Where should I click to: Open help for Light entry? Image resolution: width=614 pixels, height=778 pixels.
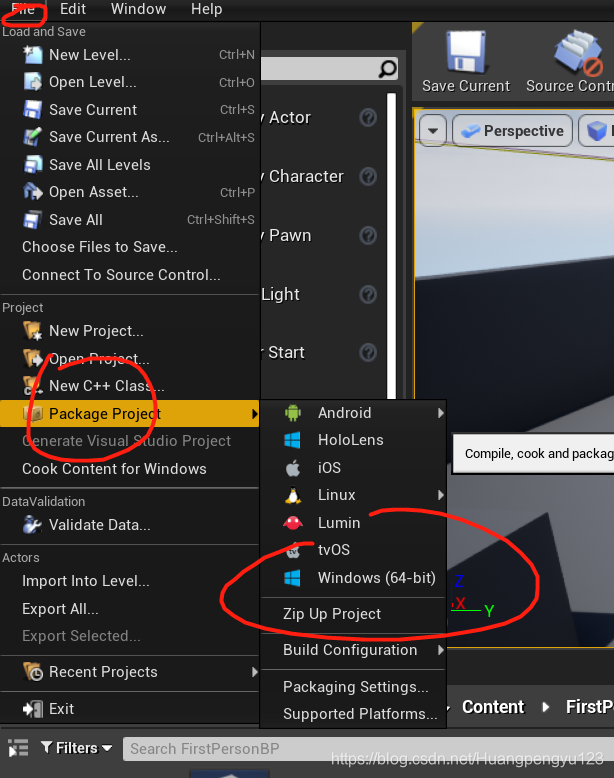(368, 294)
